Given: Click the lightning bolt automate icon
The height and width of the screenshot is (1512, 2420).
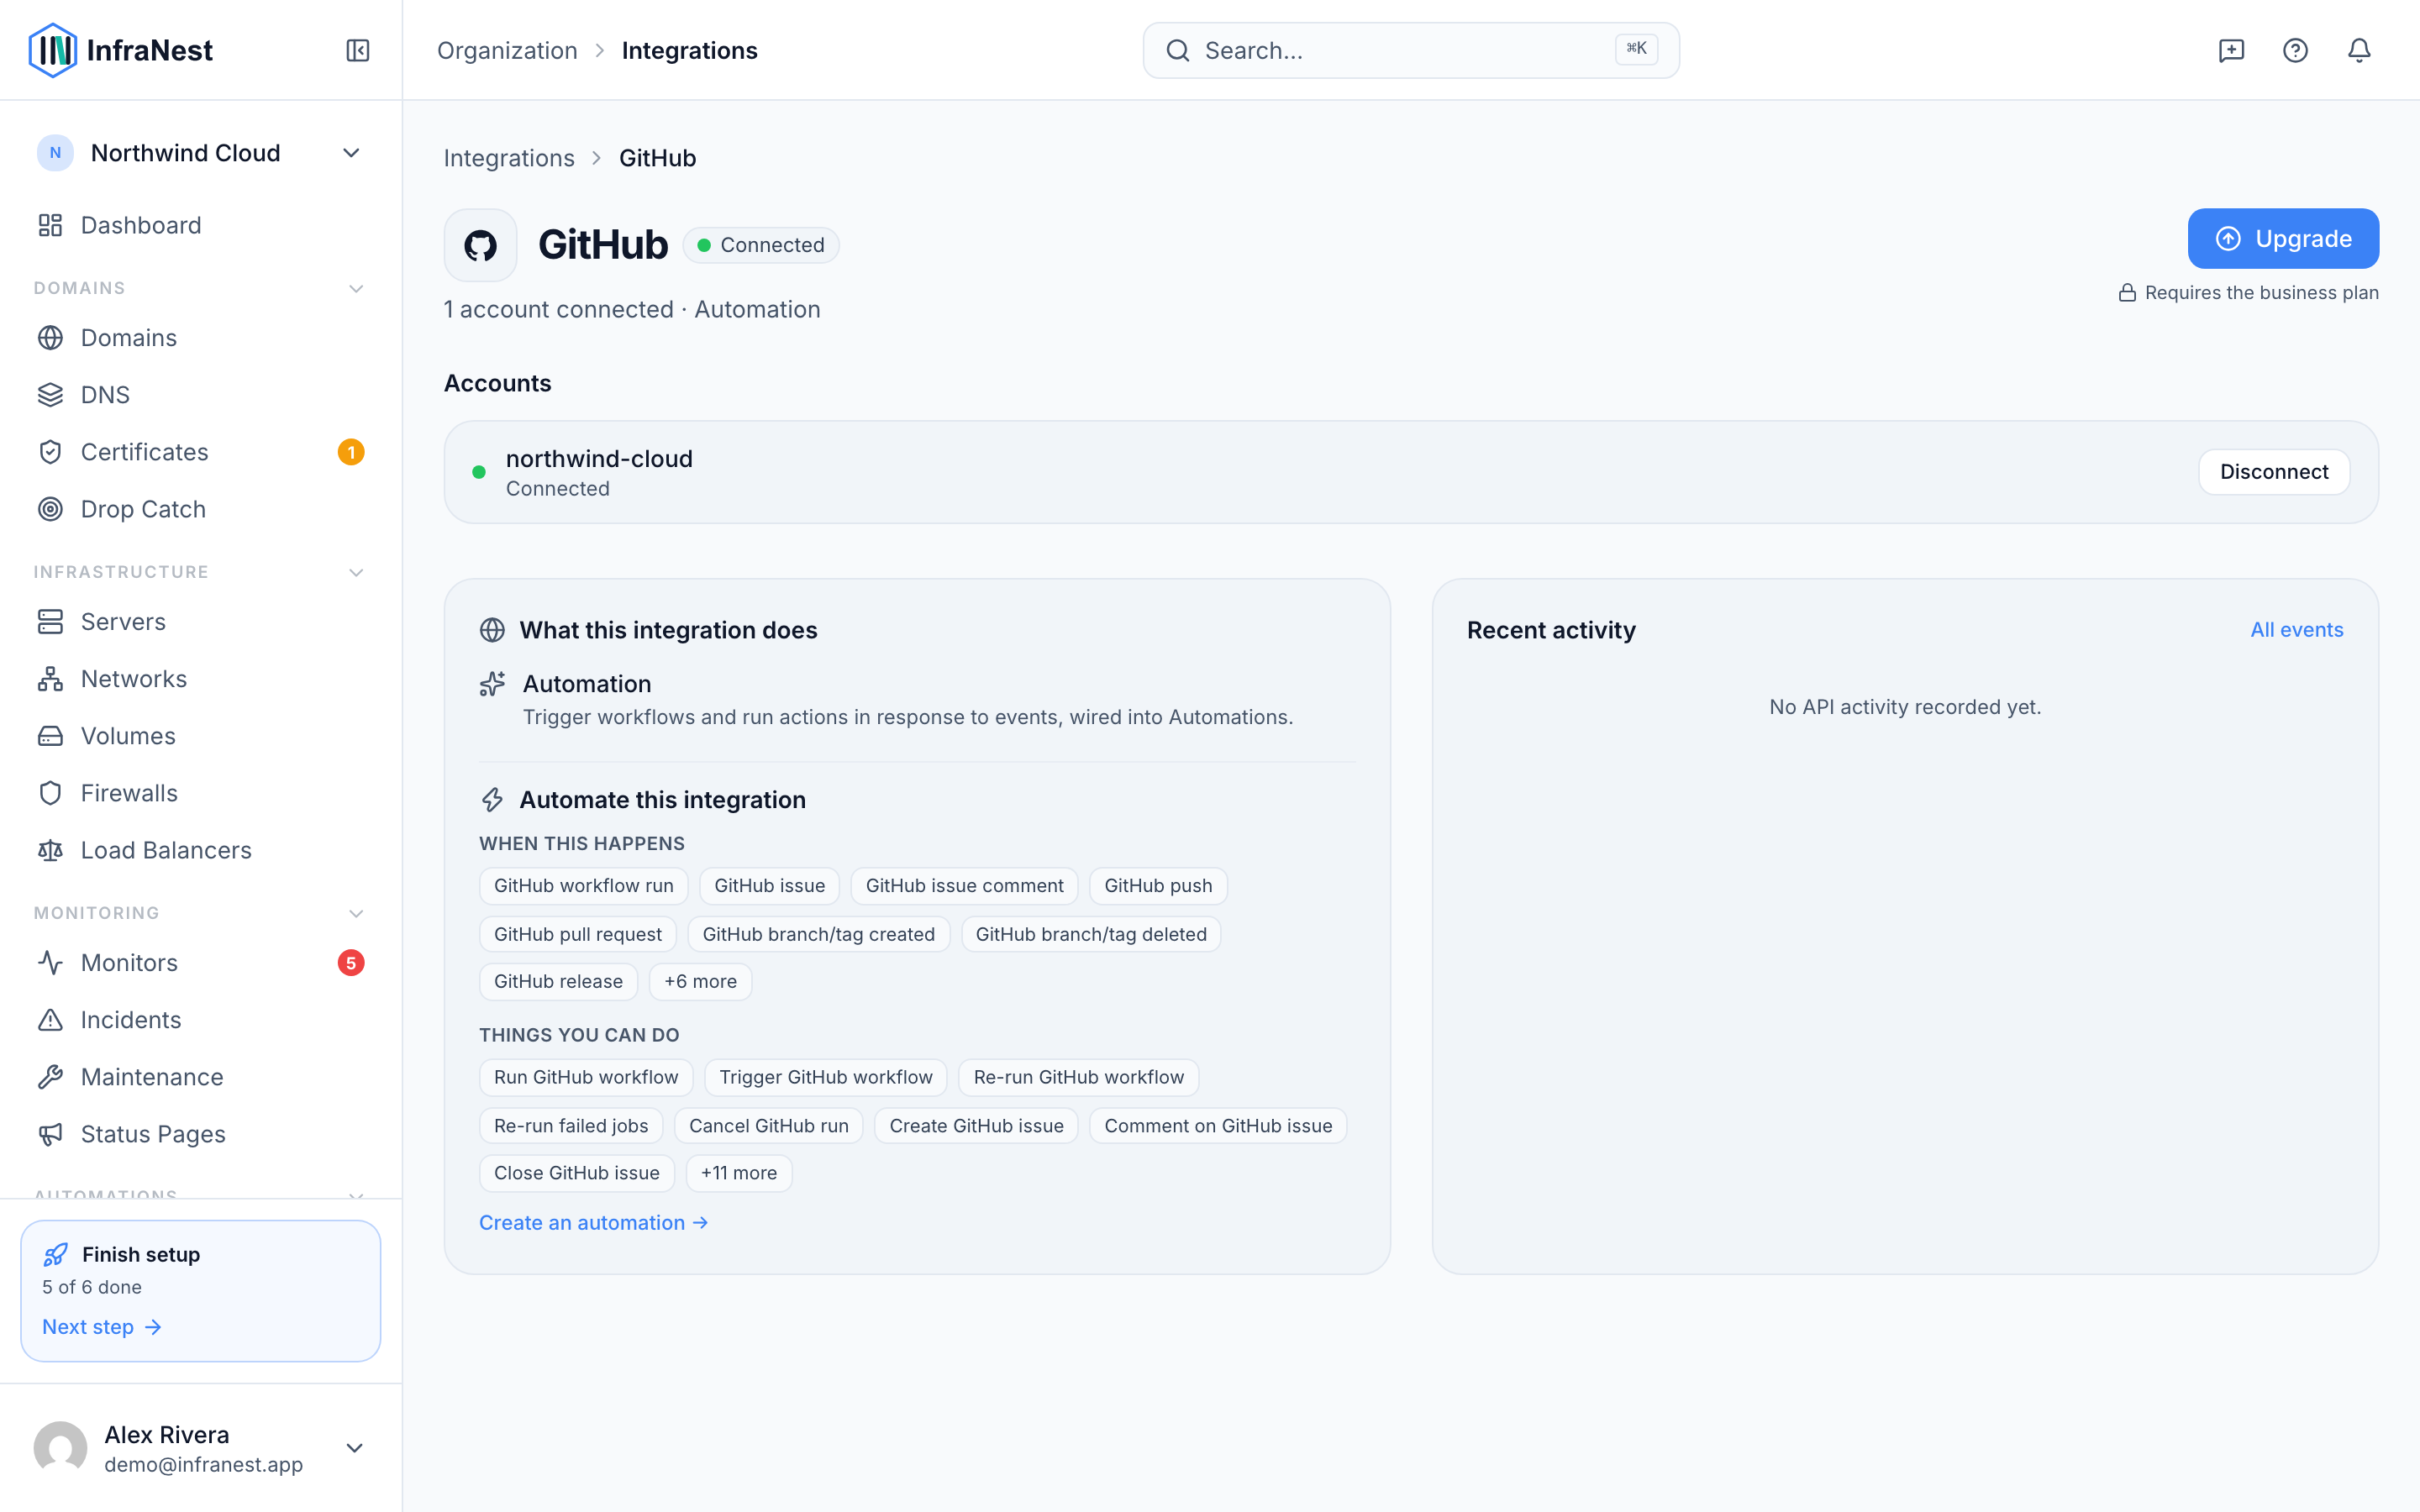Looking at the screenshot, I should 492,800.
